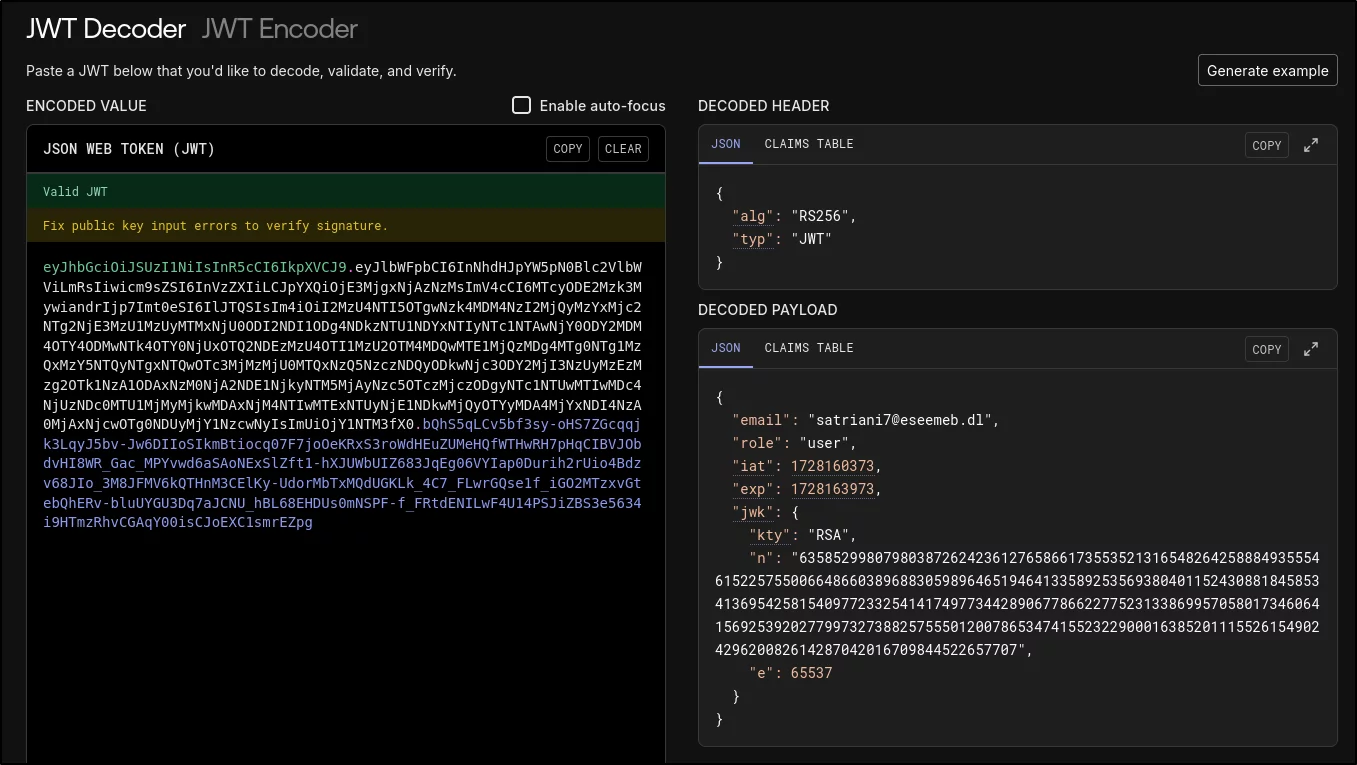Switch to the JWT Encoder tab
1357x765 pixels.
[x=279, y=29]
